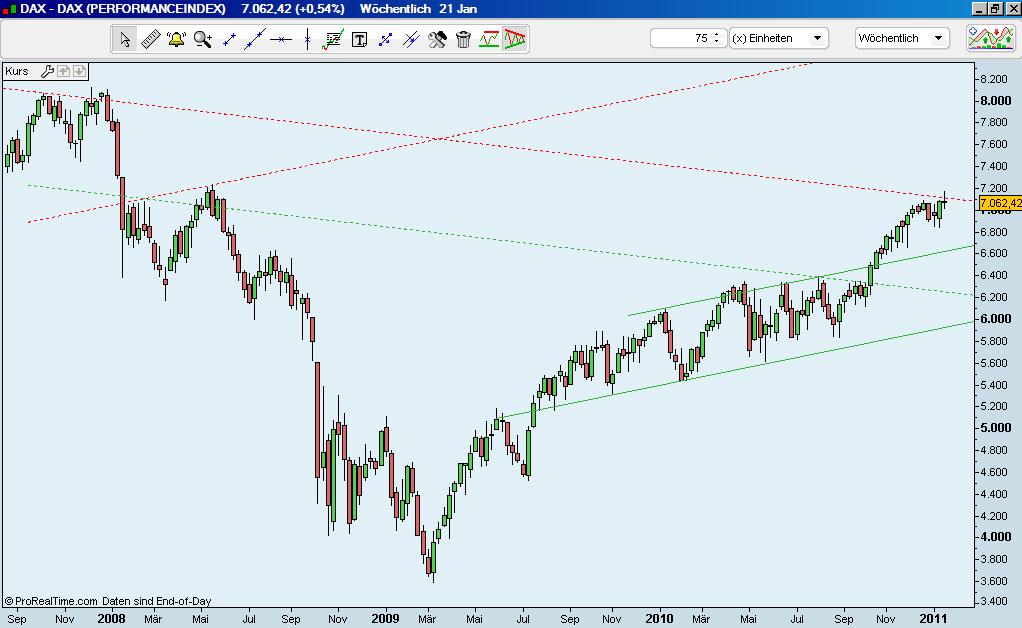Activate the zoom magnifier tool
This screenshot has height=628, width=1022.
[201, 38]
